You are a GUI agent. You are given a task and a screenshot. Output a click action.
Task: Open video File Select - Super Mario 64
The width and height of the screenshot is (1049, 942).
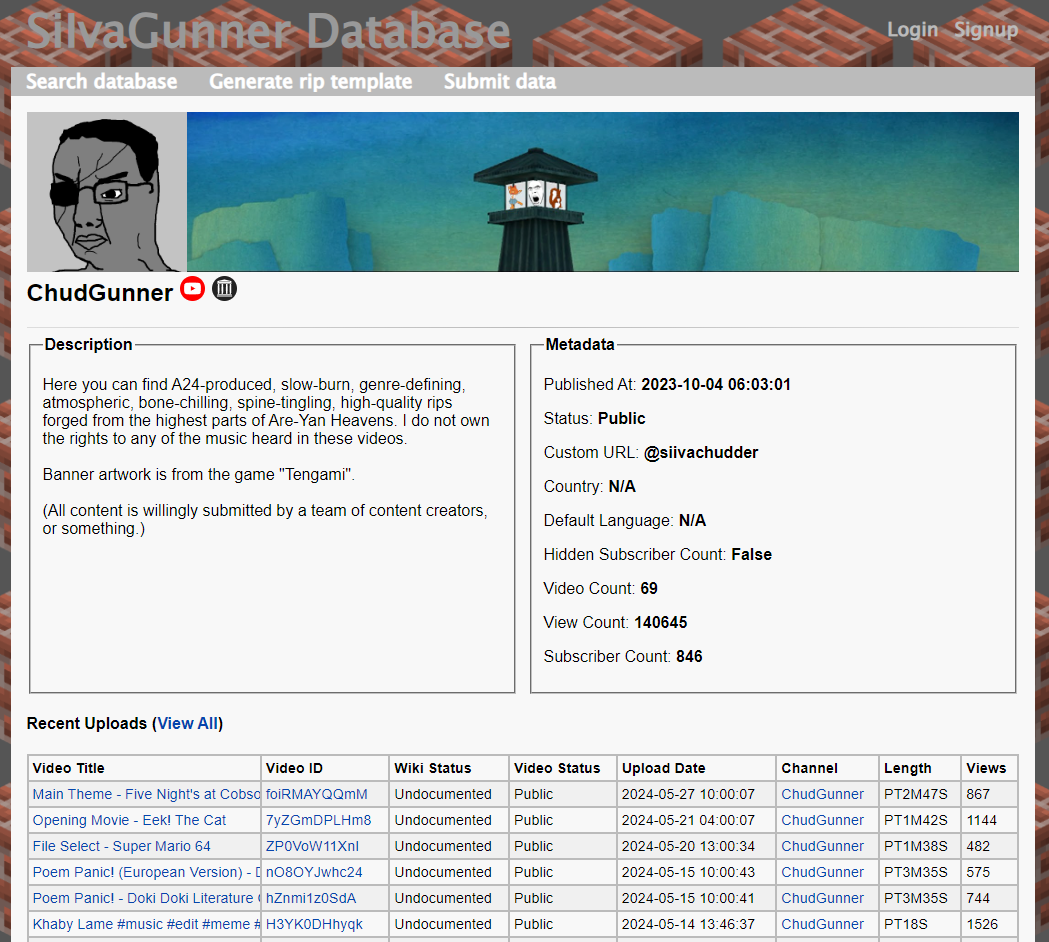(x=122, y=846)
